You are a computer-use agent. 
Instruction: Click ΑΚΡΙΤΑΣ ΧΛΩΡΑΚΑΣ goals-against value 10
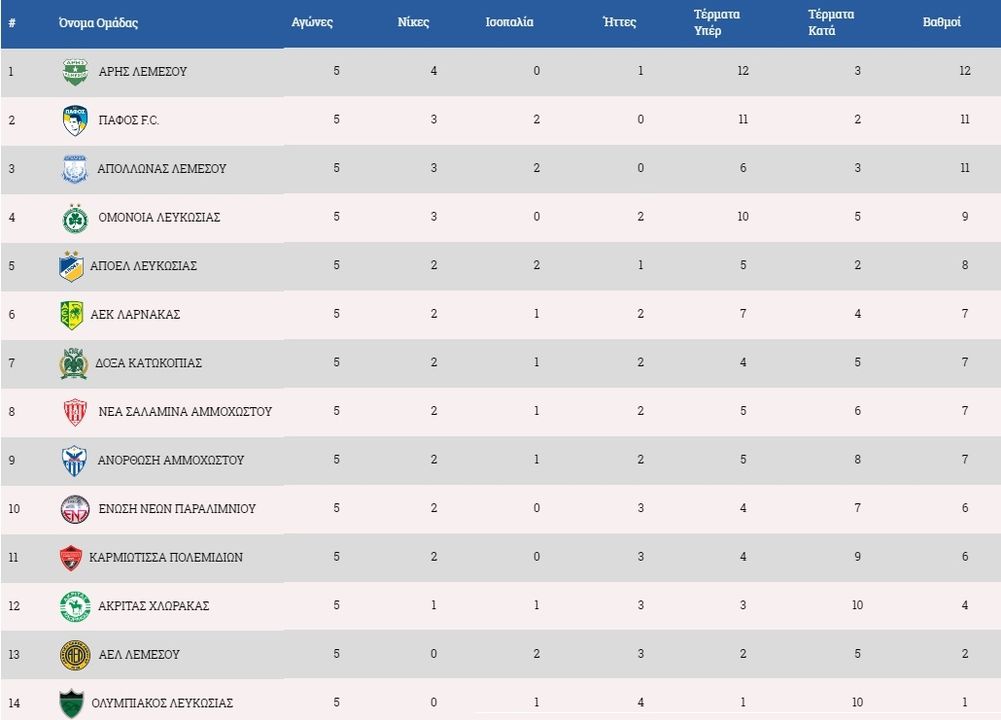coord(857,606)
